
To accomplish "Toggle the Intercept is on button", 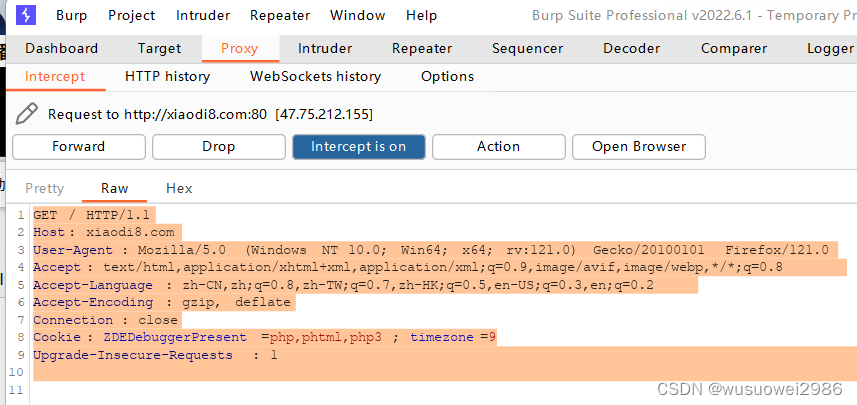I will [x=359, y=146].
